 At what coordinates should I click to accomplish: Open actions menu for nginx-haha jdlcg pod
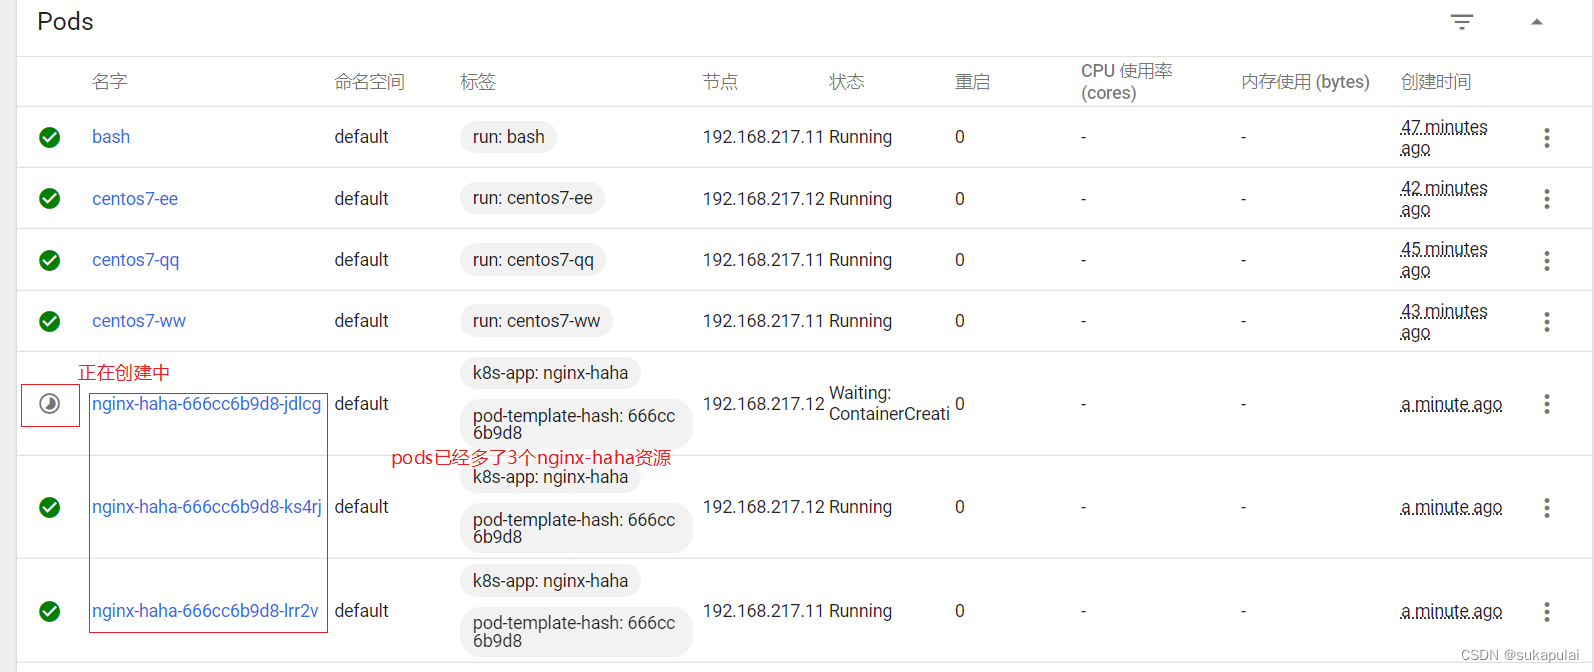click(x=1546, y=404)
